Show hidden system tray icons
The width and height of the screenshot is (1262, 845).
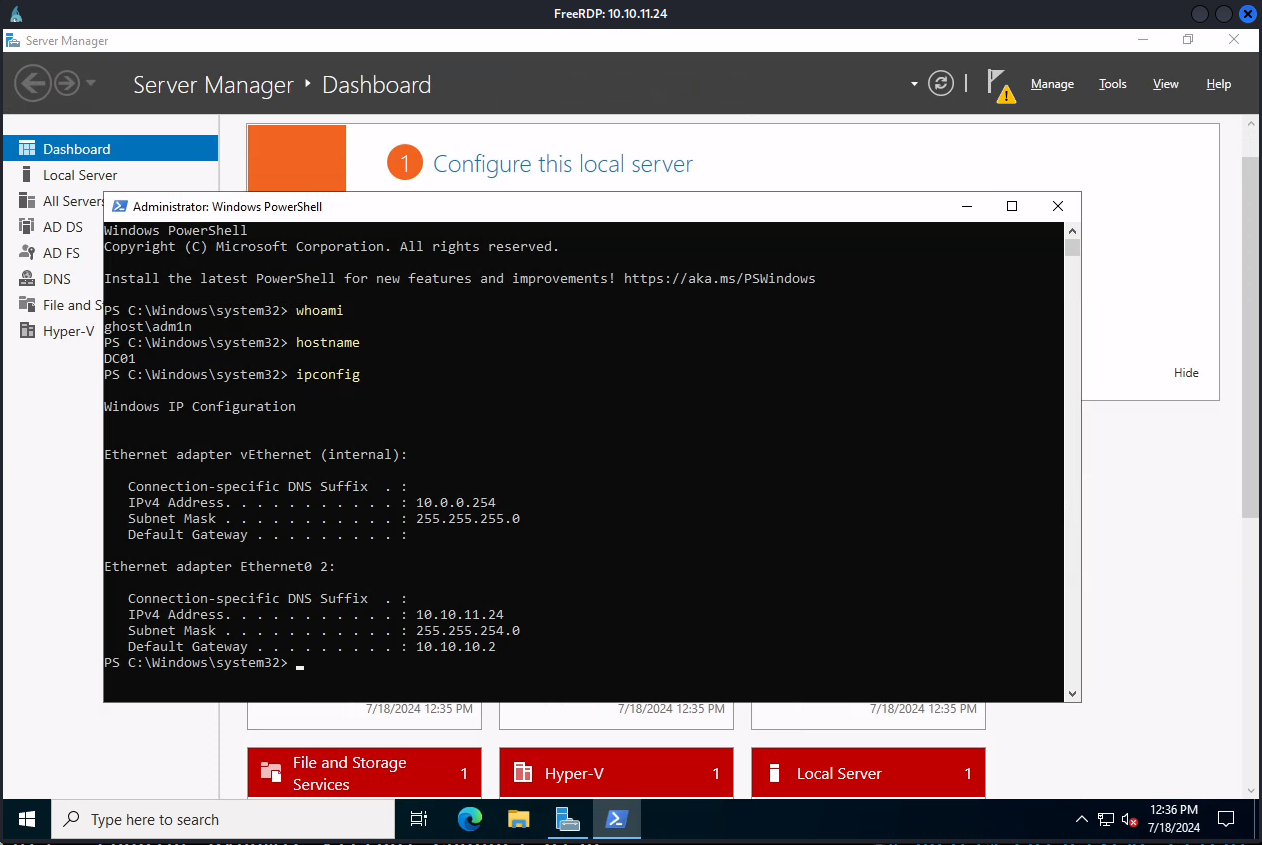click(1082, 819)
